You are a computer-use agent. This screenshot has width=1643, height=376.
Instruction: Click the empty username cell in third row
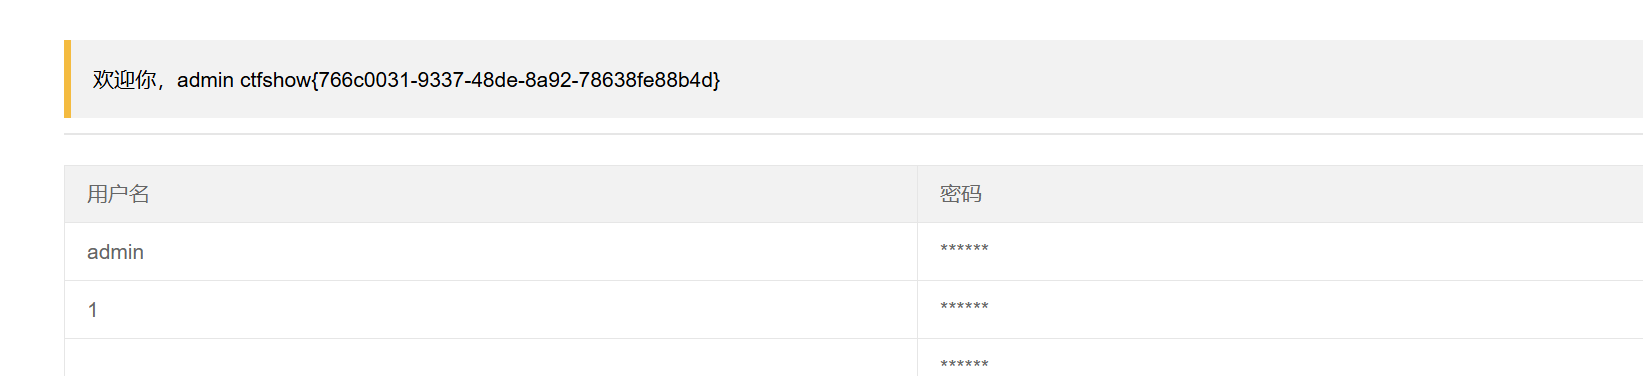(491, 358)
